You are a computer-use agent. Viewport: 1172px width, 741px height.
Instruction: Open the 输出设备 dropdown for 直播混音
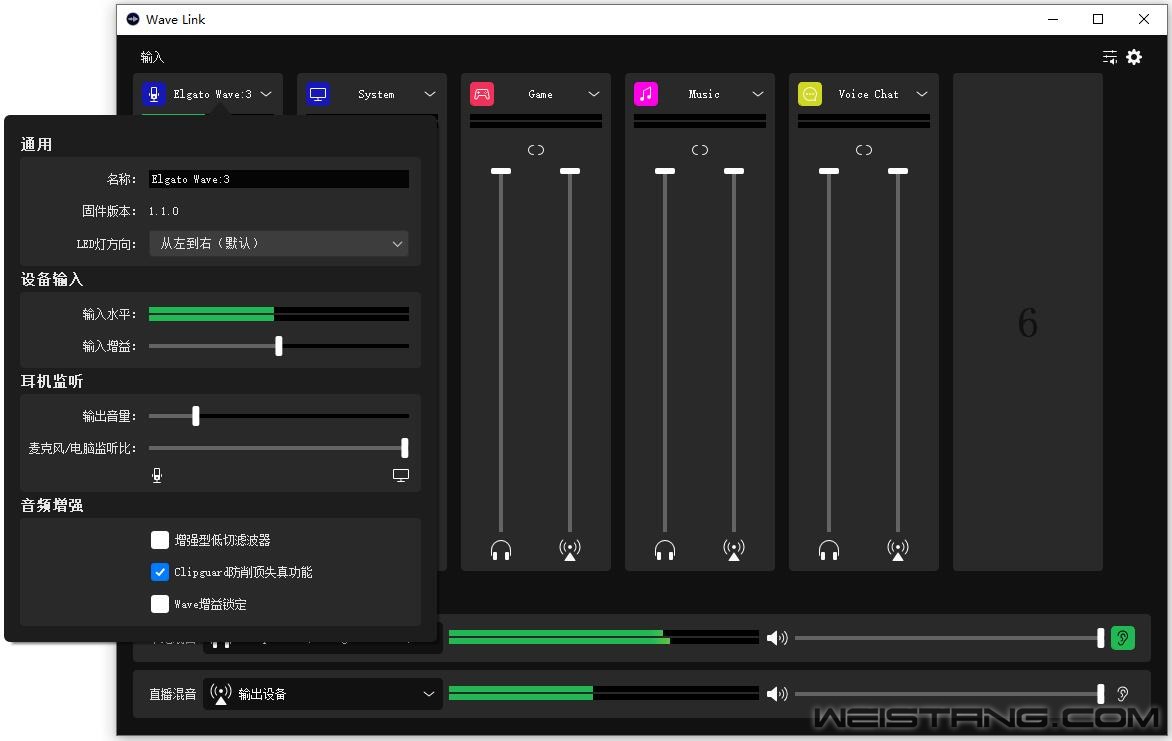coord(323,694)
